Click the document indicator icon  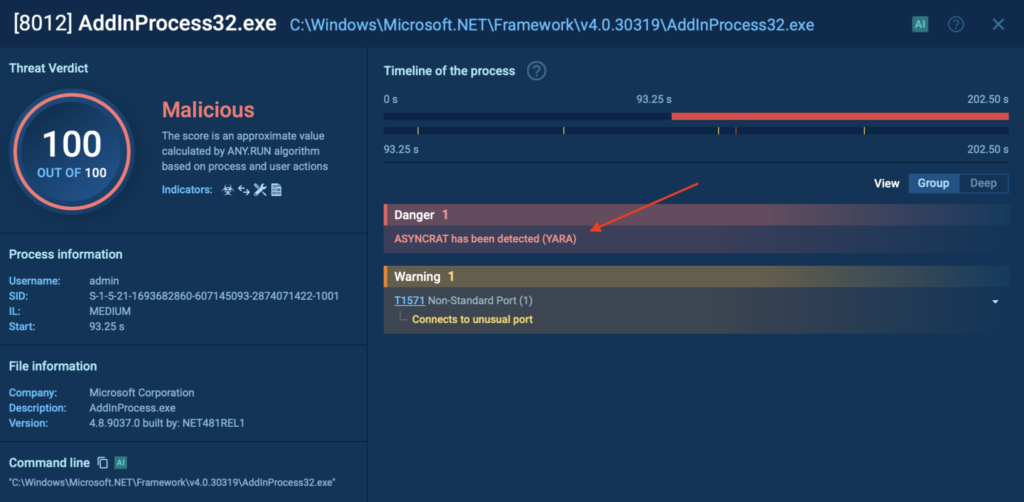click(276, 190)
